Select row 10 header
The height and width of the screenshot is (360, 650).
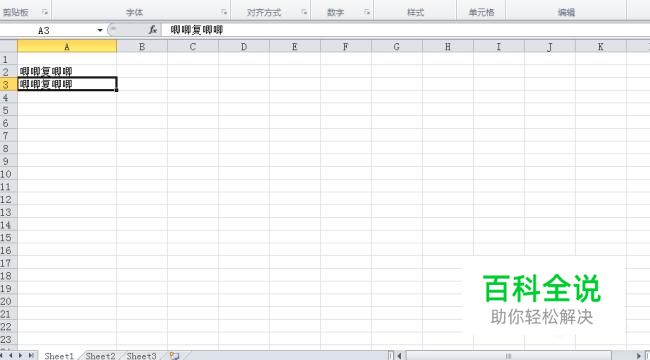[x=8, y=174]
